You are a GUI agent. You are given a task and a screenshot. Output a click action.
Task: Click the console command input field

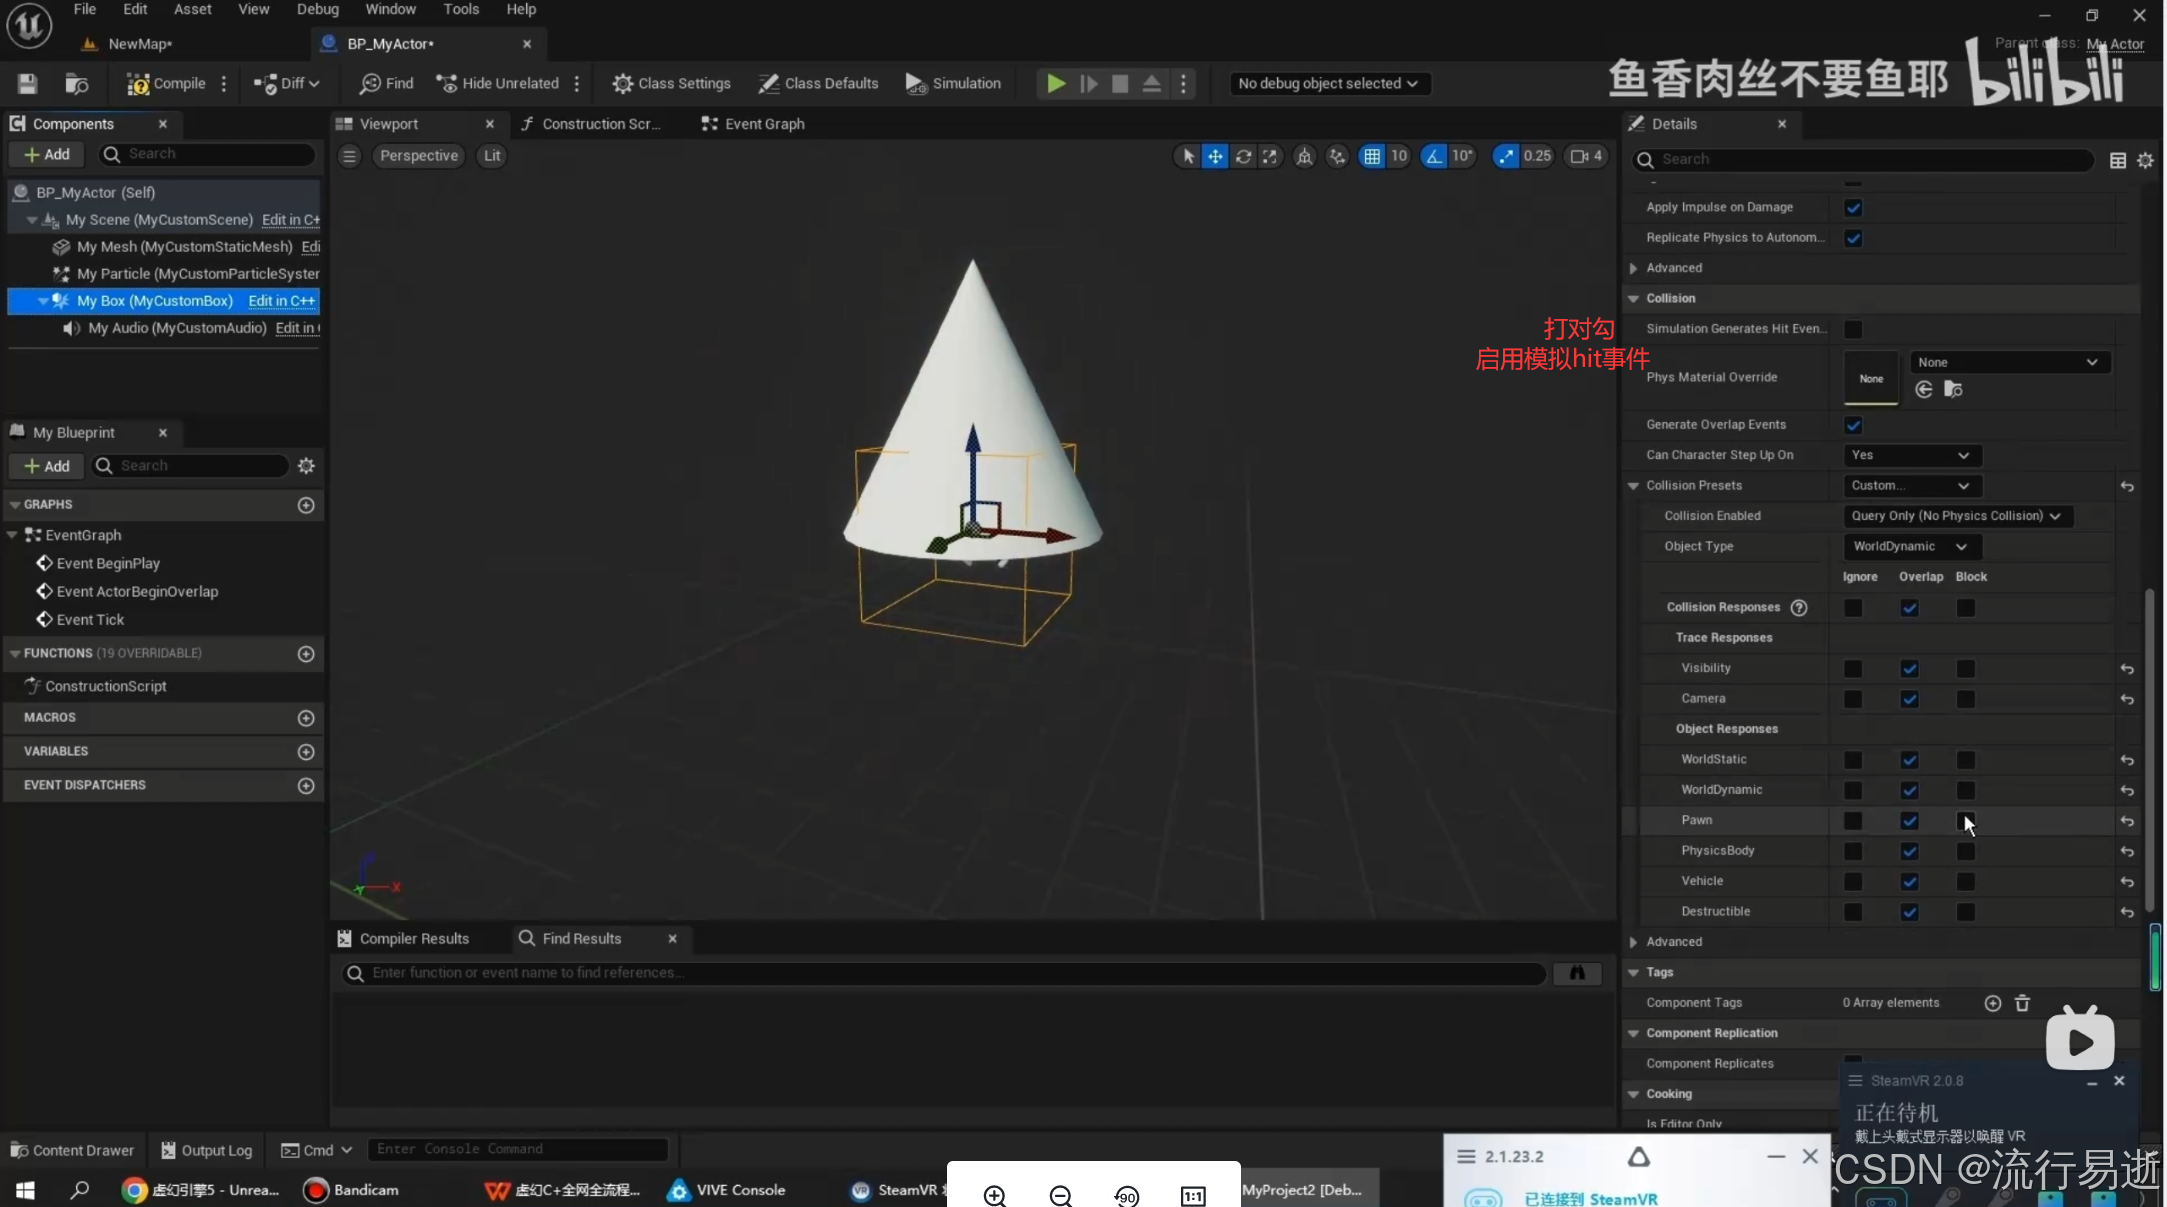pyautogui.click(x=517, y=1149)
